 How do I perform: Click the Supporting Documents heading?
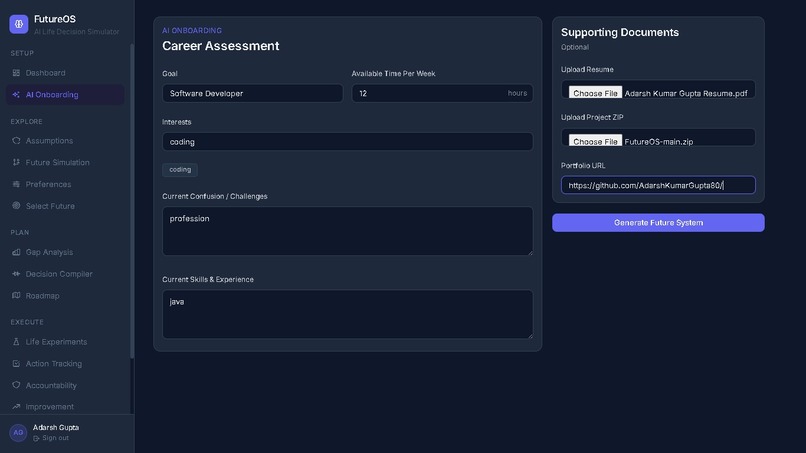[x=619, y=32]
